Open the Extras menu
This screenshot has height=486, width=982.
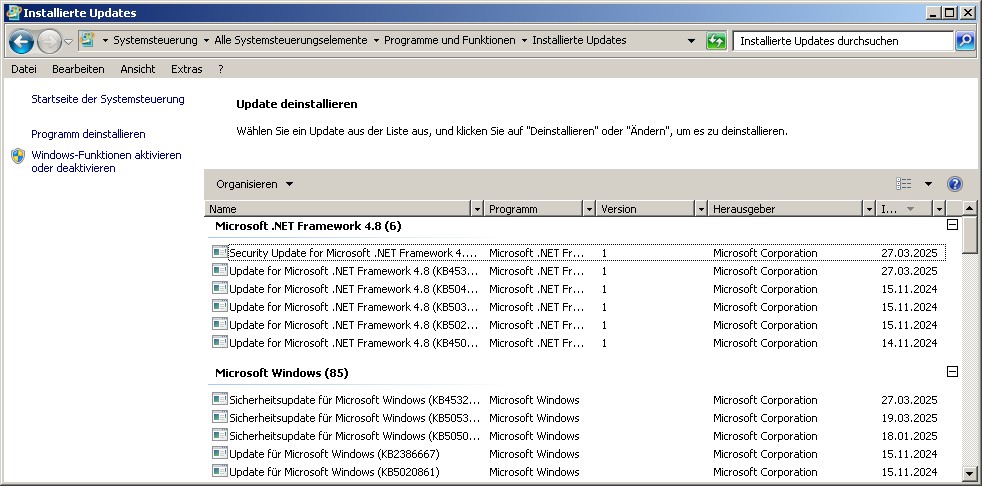coord(187,69)
